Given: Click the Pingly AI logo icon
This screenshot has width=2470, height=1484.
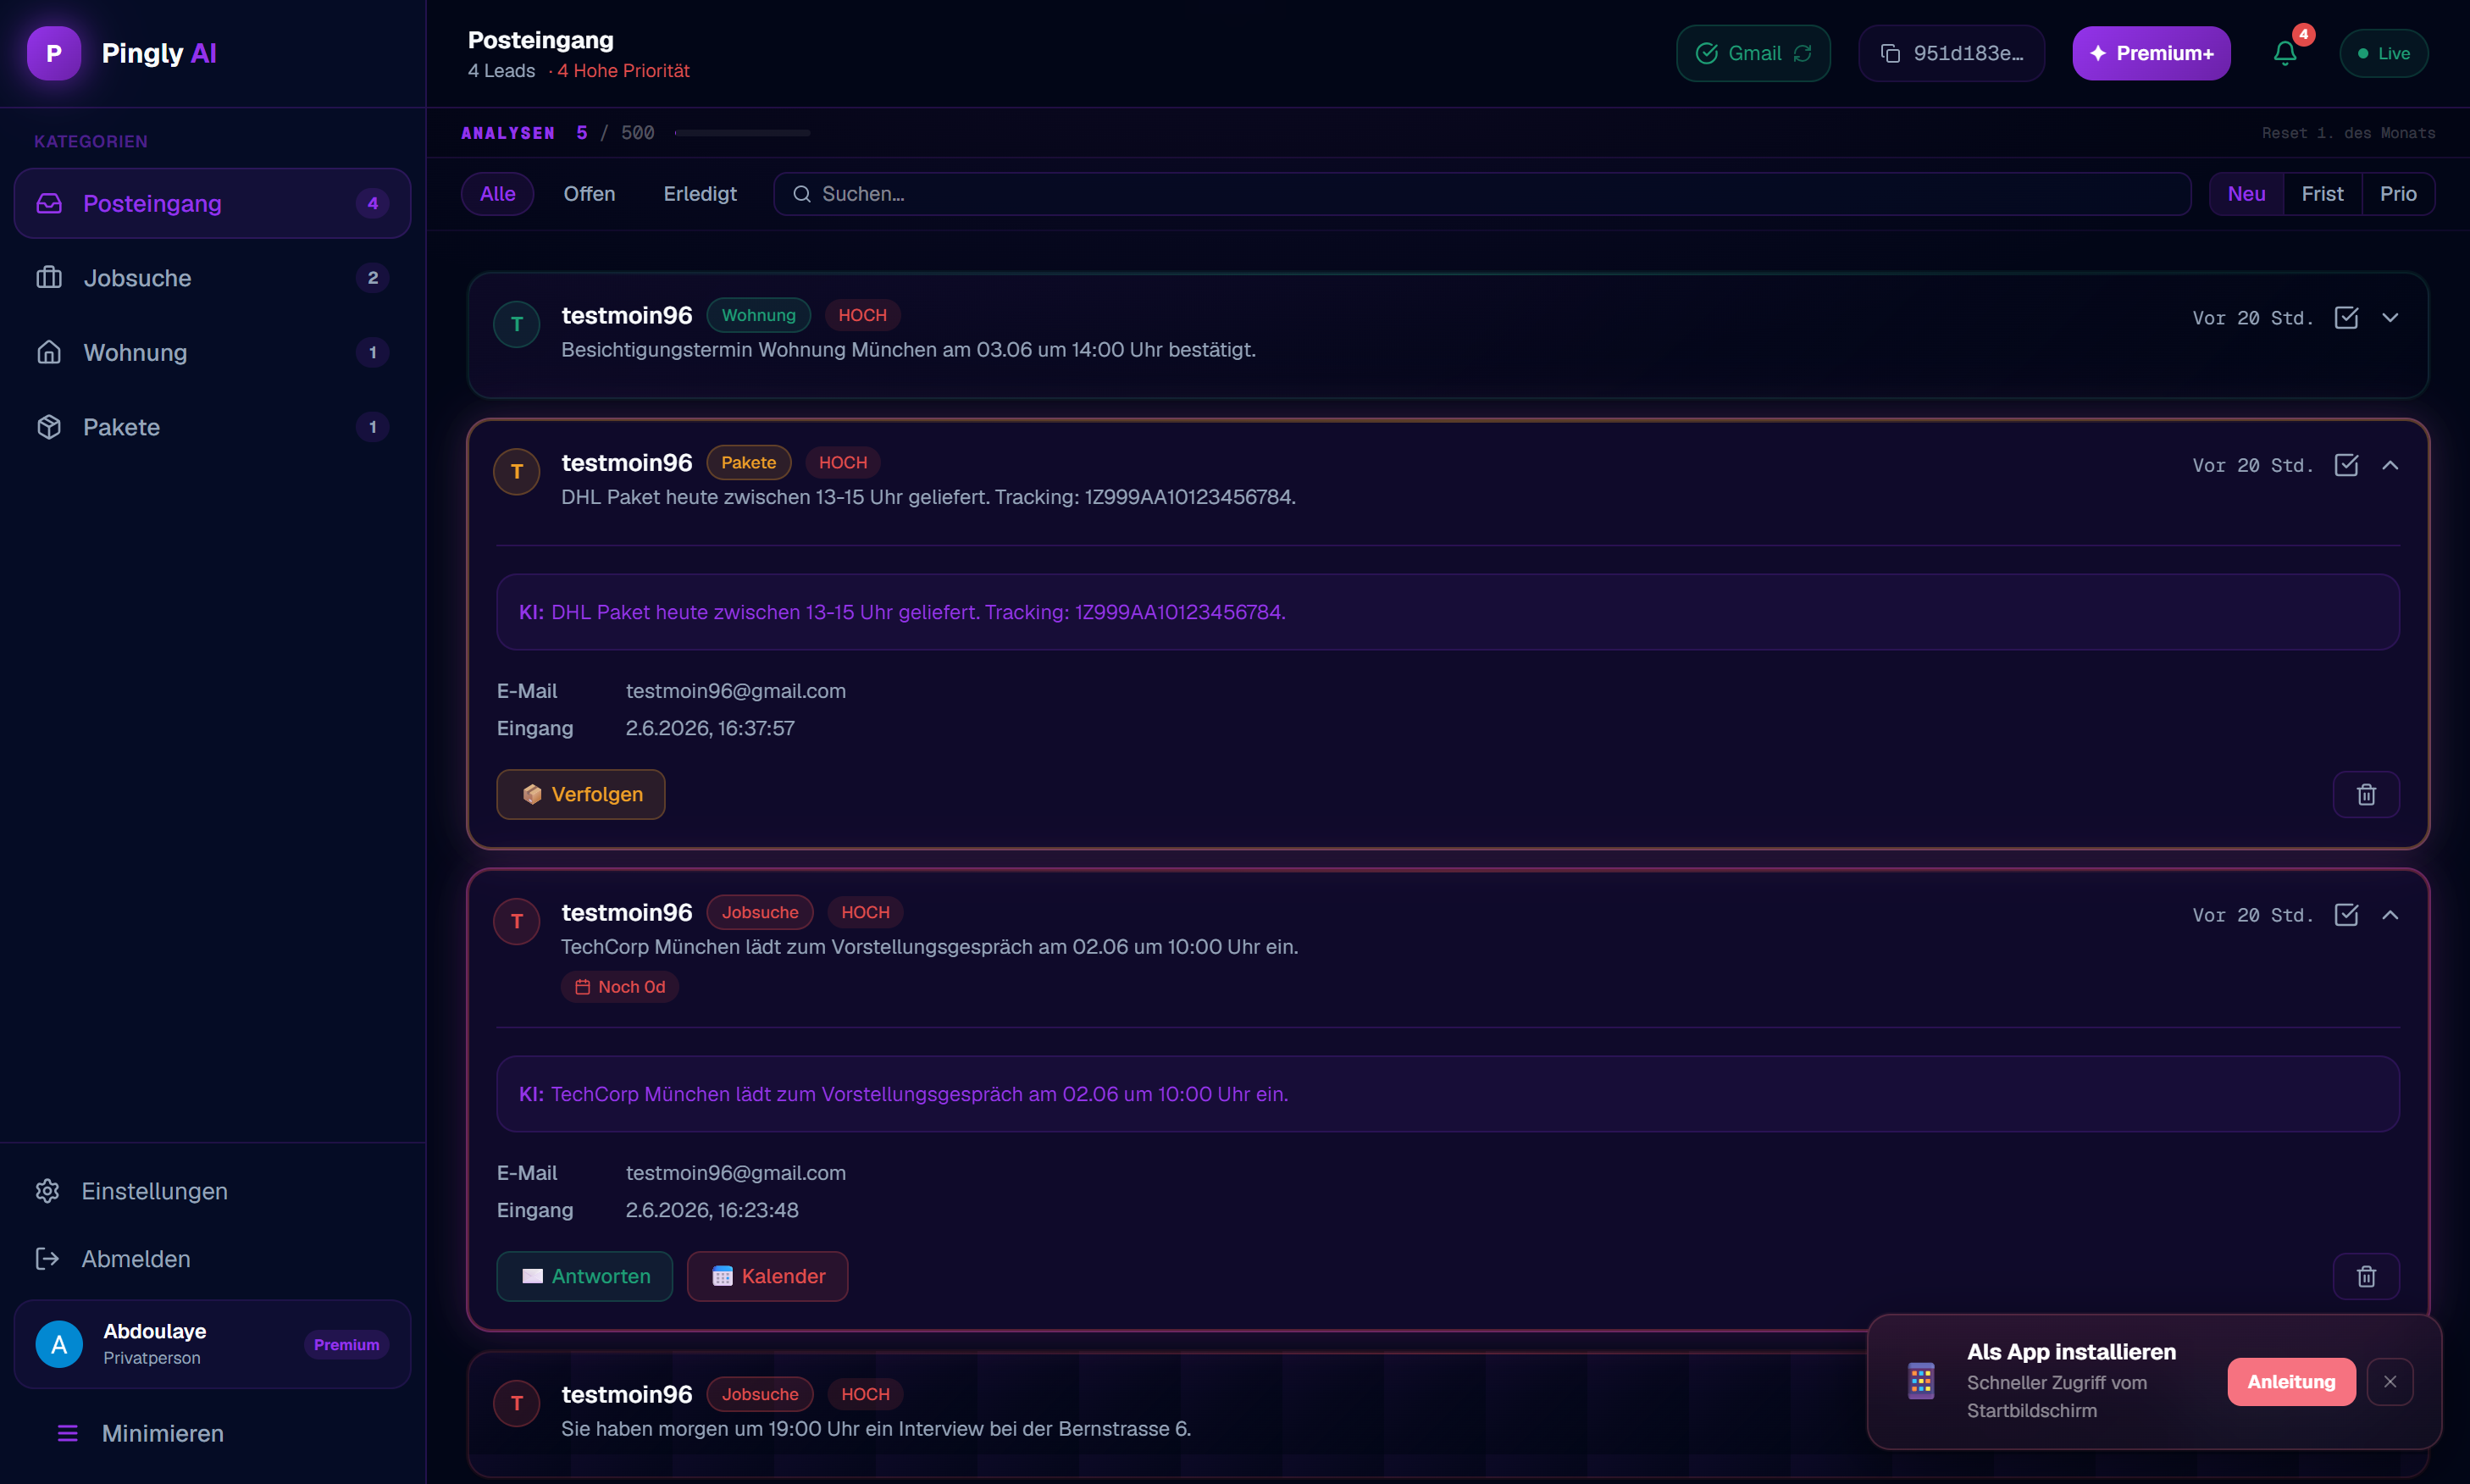Looking at the screenshot, I should click(54, 53).
